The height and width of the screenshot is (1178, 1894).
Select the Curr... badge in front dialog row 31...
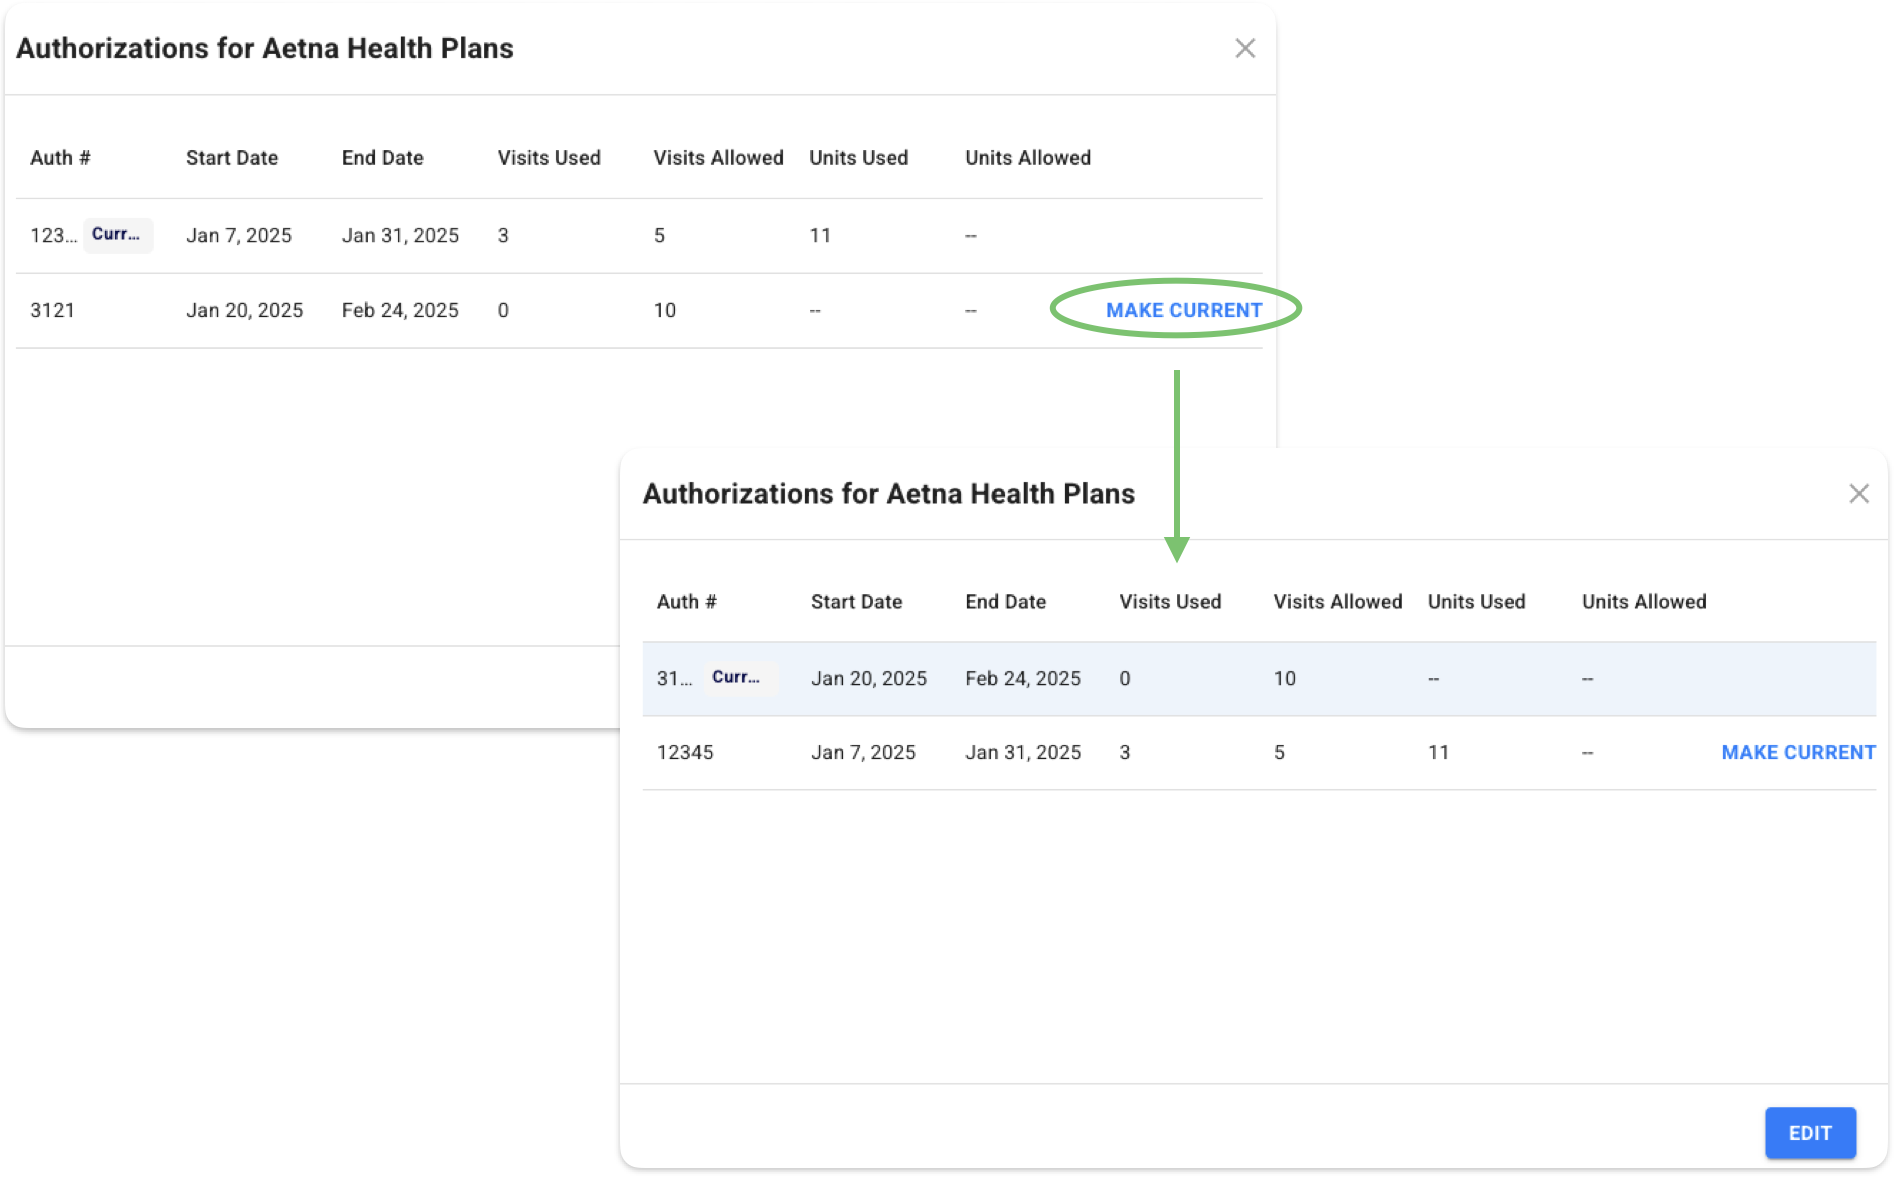click(739, 677)
